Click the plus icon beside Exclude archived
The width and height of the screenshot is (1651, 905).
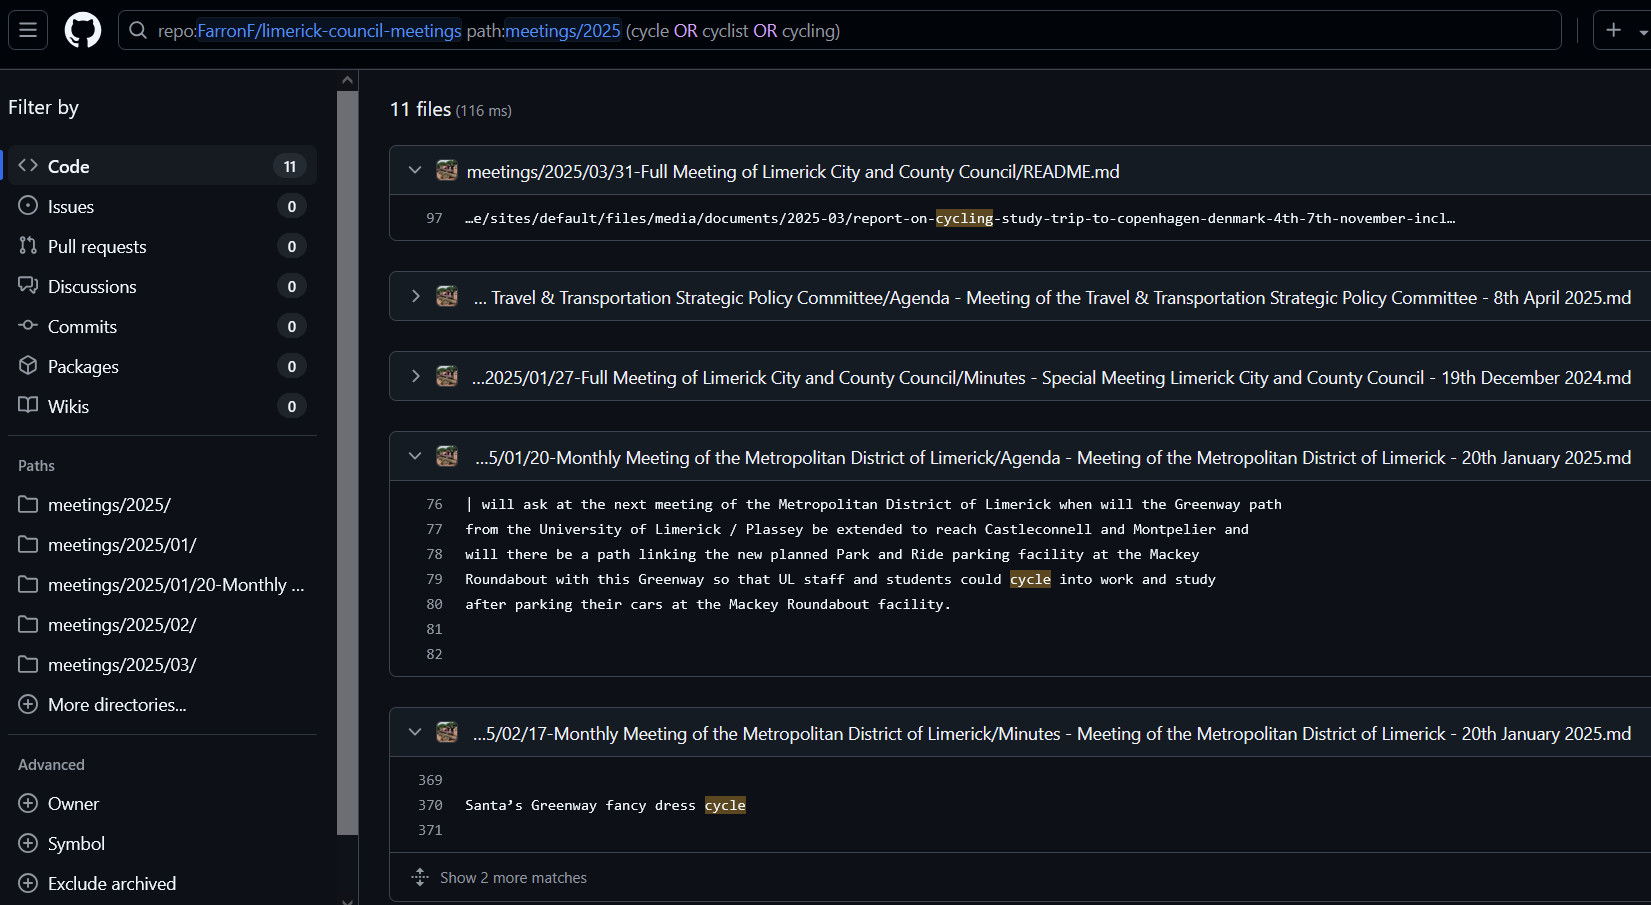click(28, 883)
